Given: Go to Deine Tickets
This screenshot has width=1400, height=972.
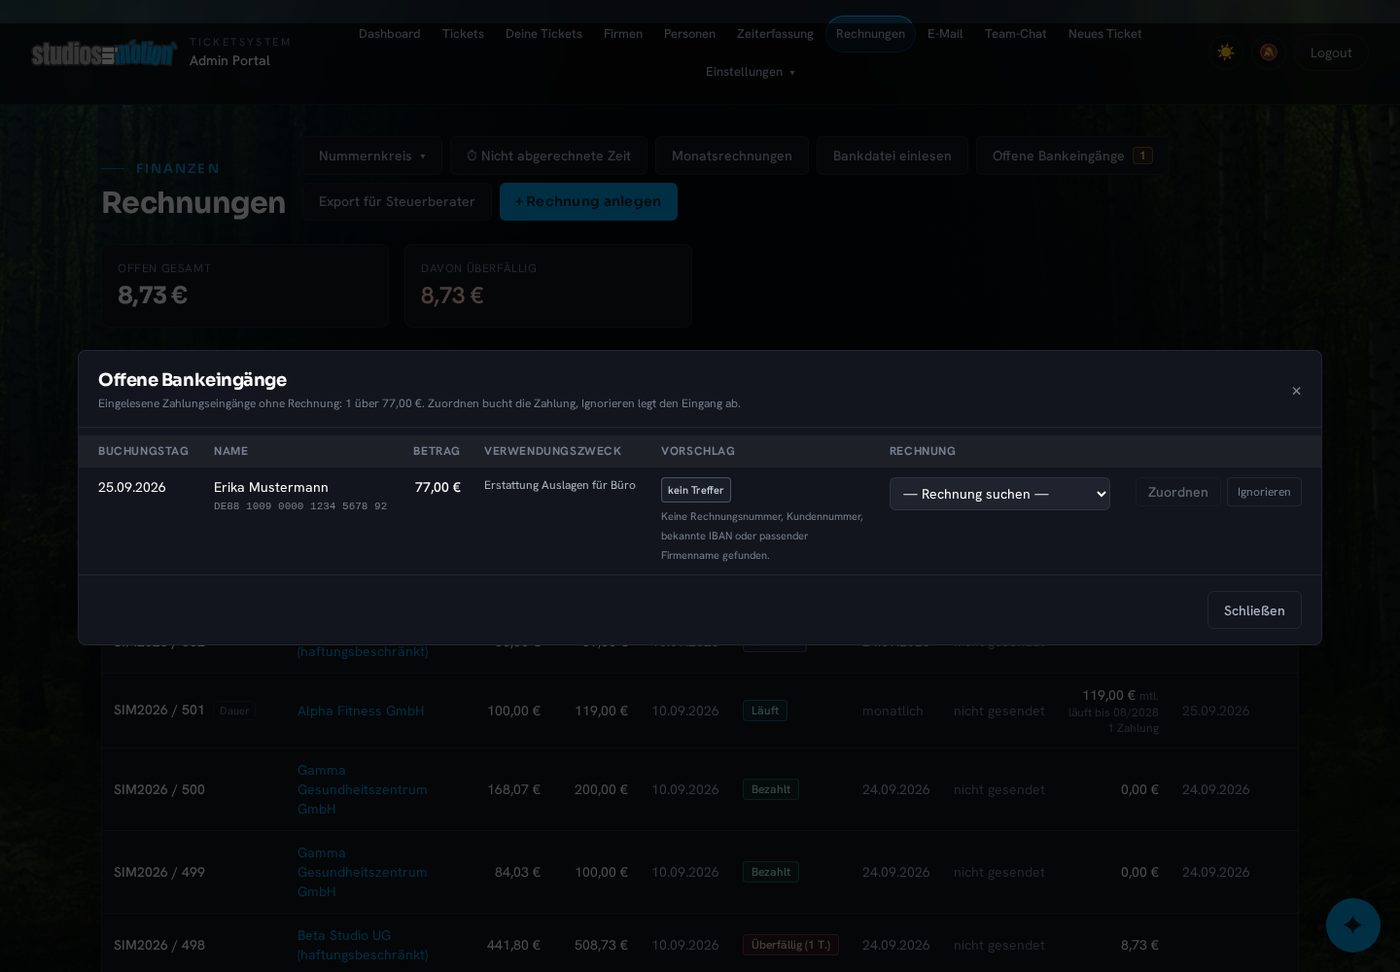Looking at the screenshot, I should coord(544,34).
